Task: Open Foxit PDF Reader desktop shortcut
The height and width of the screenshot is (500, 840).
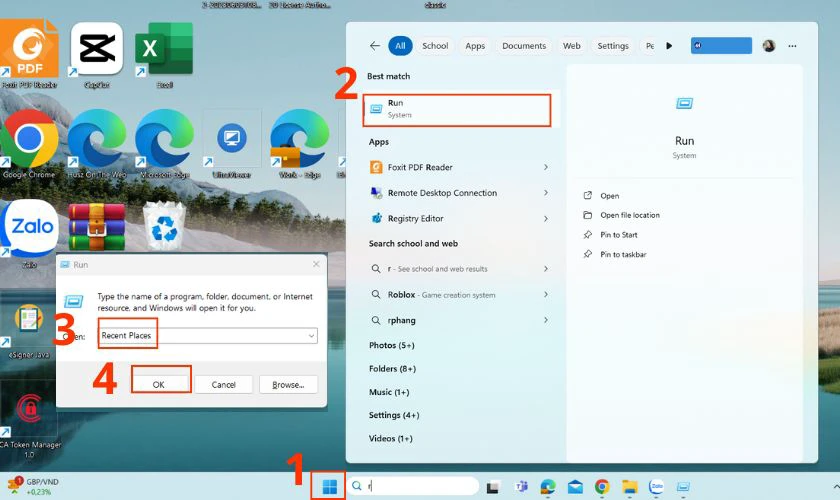Action: 30,48
